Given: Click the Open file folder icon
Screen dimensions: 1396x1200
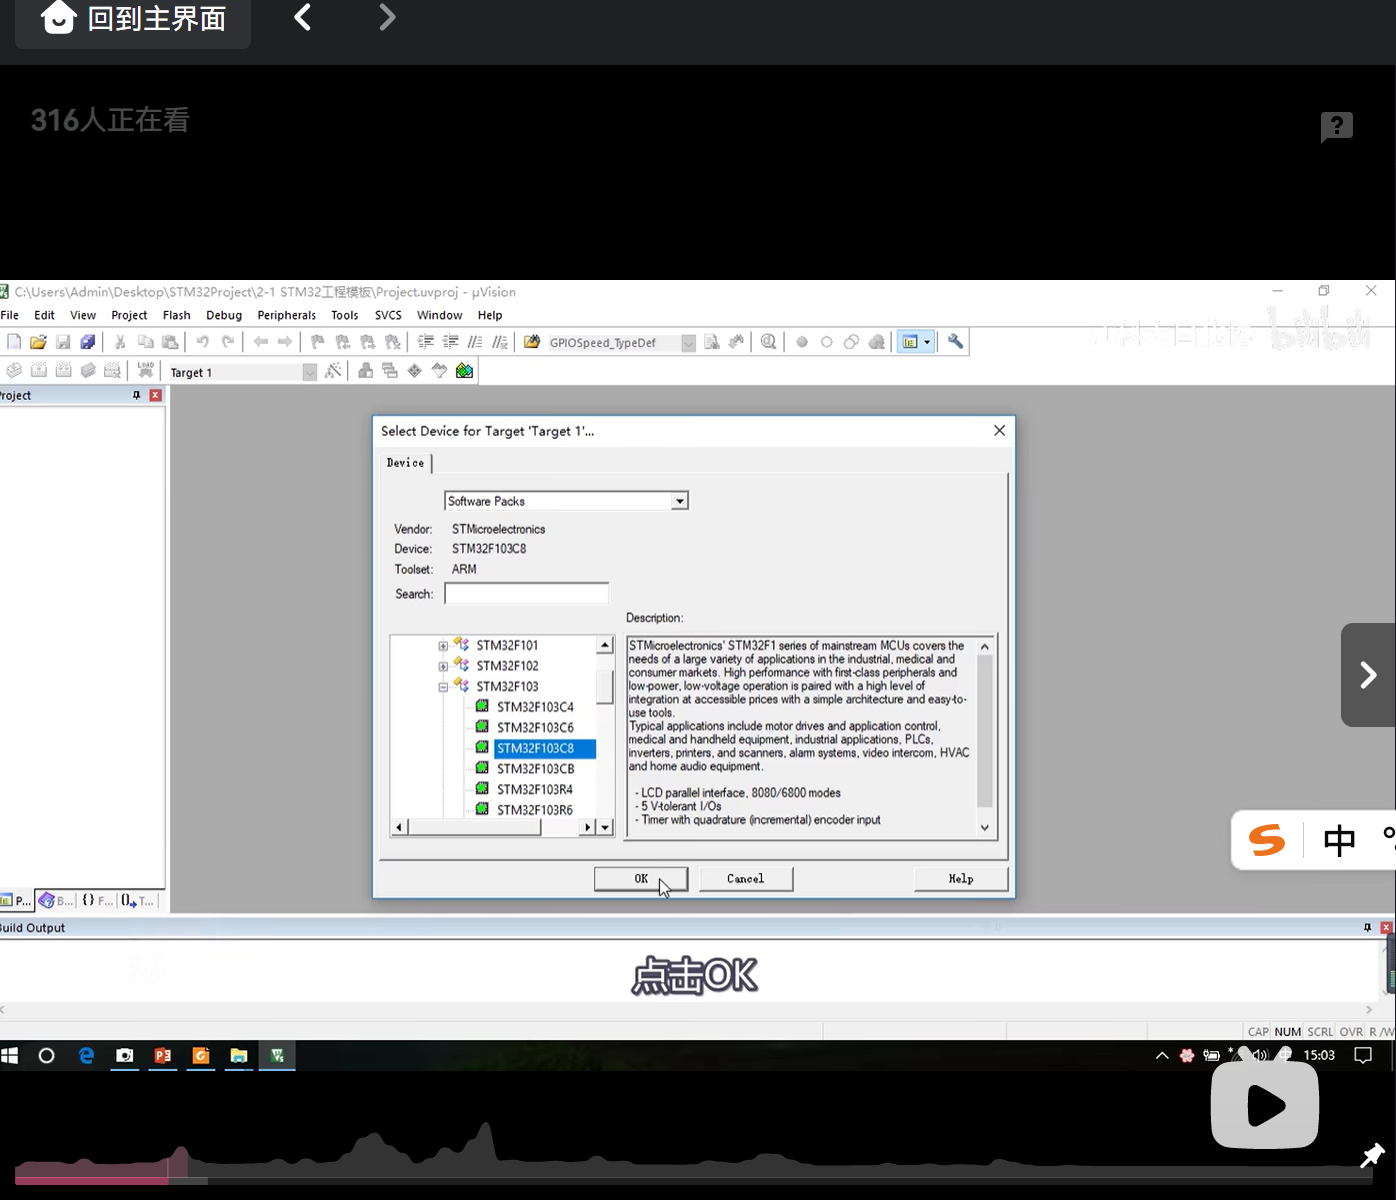Looking at the screenshot, I should point(38,342).
